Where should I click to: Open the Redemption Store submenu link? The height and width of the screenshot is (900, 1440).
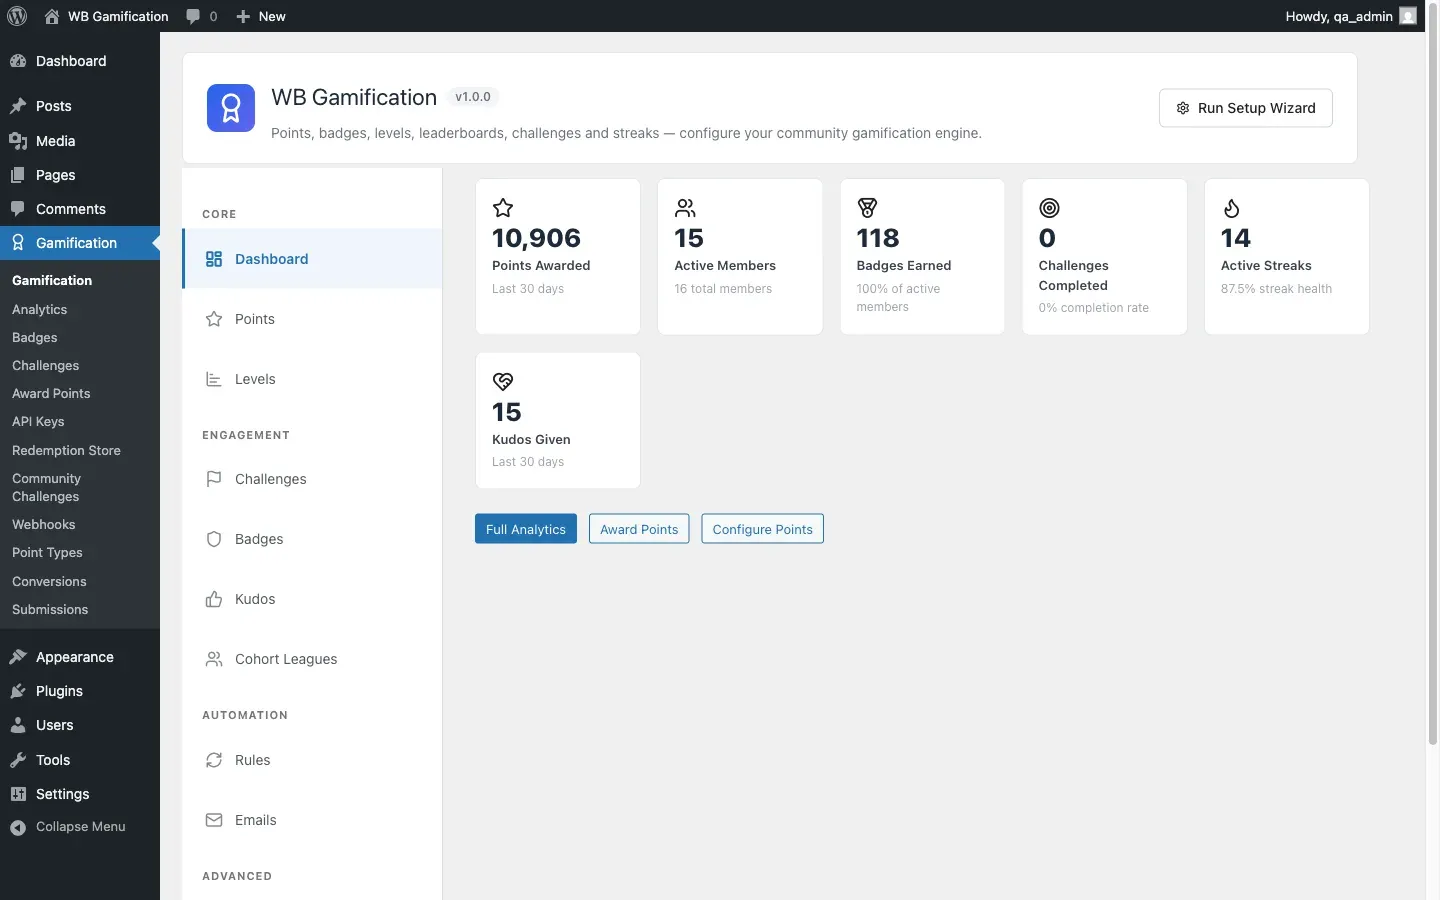[66, 451]
